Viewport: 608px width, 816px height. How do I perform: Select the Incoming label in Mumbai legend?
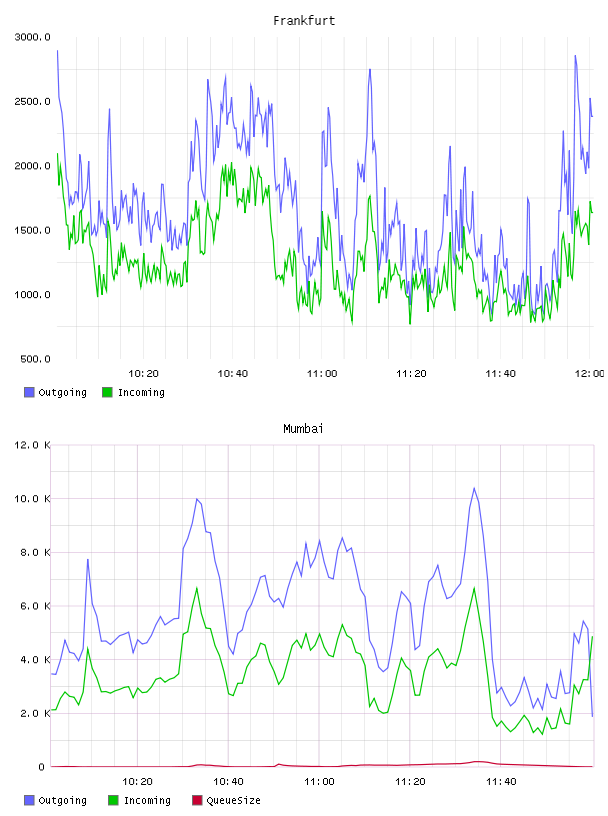(x=147, y=800)
